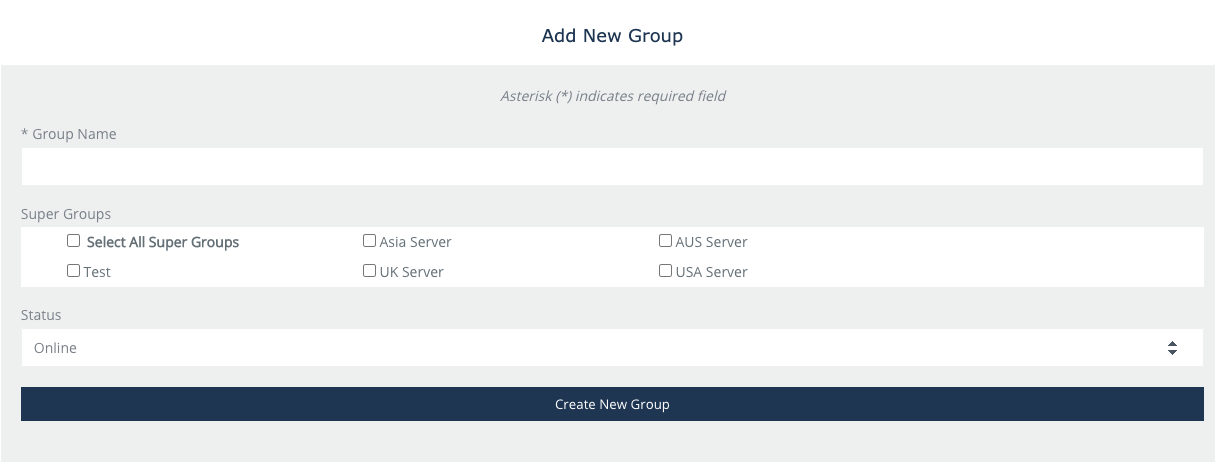Select the UK Server checkbox
1215x462 pixels.
point(369,271)
